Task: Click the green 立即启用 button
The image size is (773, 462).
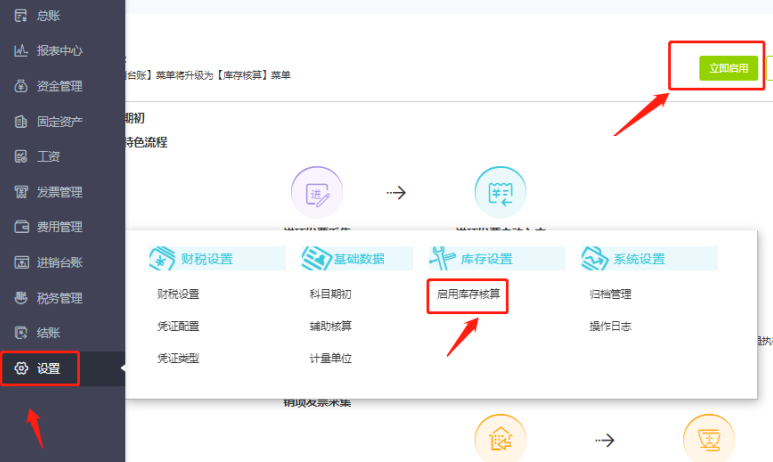Action: click(x=728, y=68)
